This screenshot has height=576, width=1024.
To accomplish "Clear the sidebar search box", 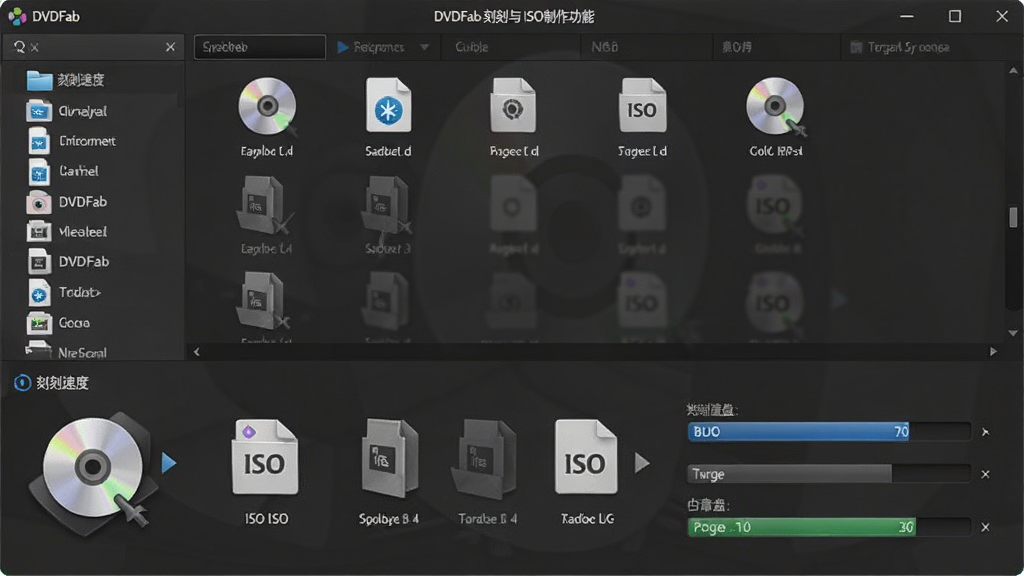I will (x=170, y=47).
